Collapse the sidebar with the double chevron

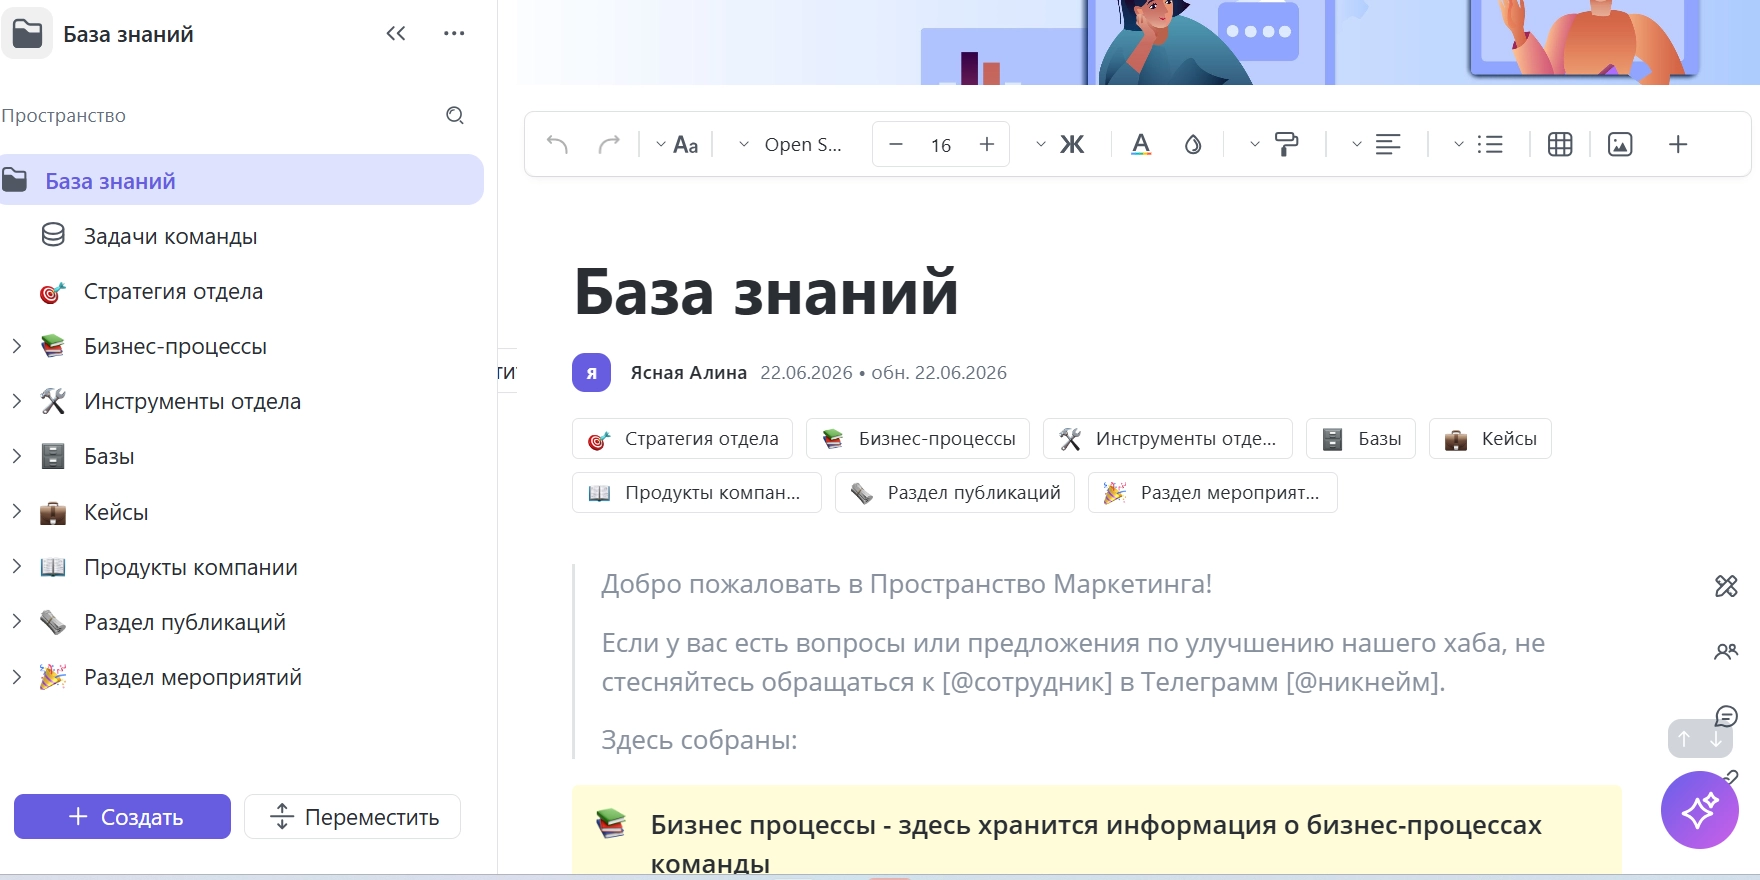(x=396, y=34)
